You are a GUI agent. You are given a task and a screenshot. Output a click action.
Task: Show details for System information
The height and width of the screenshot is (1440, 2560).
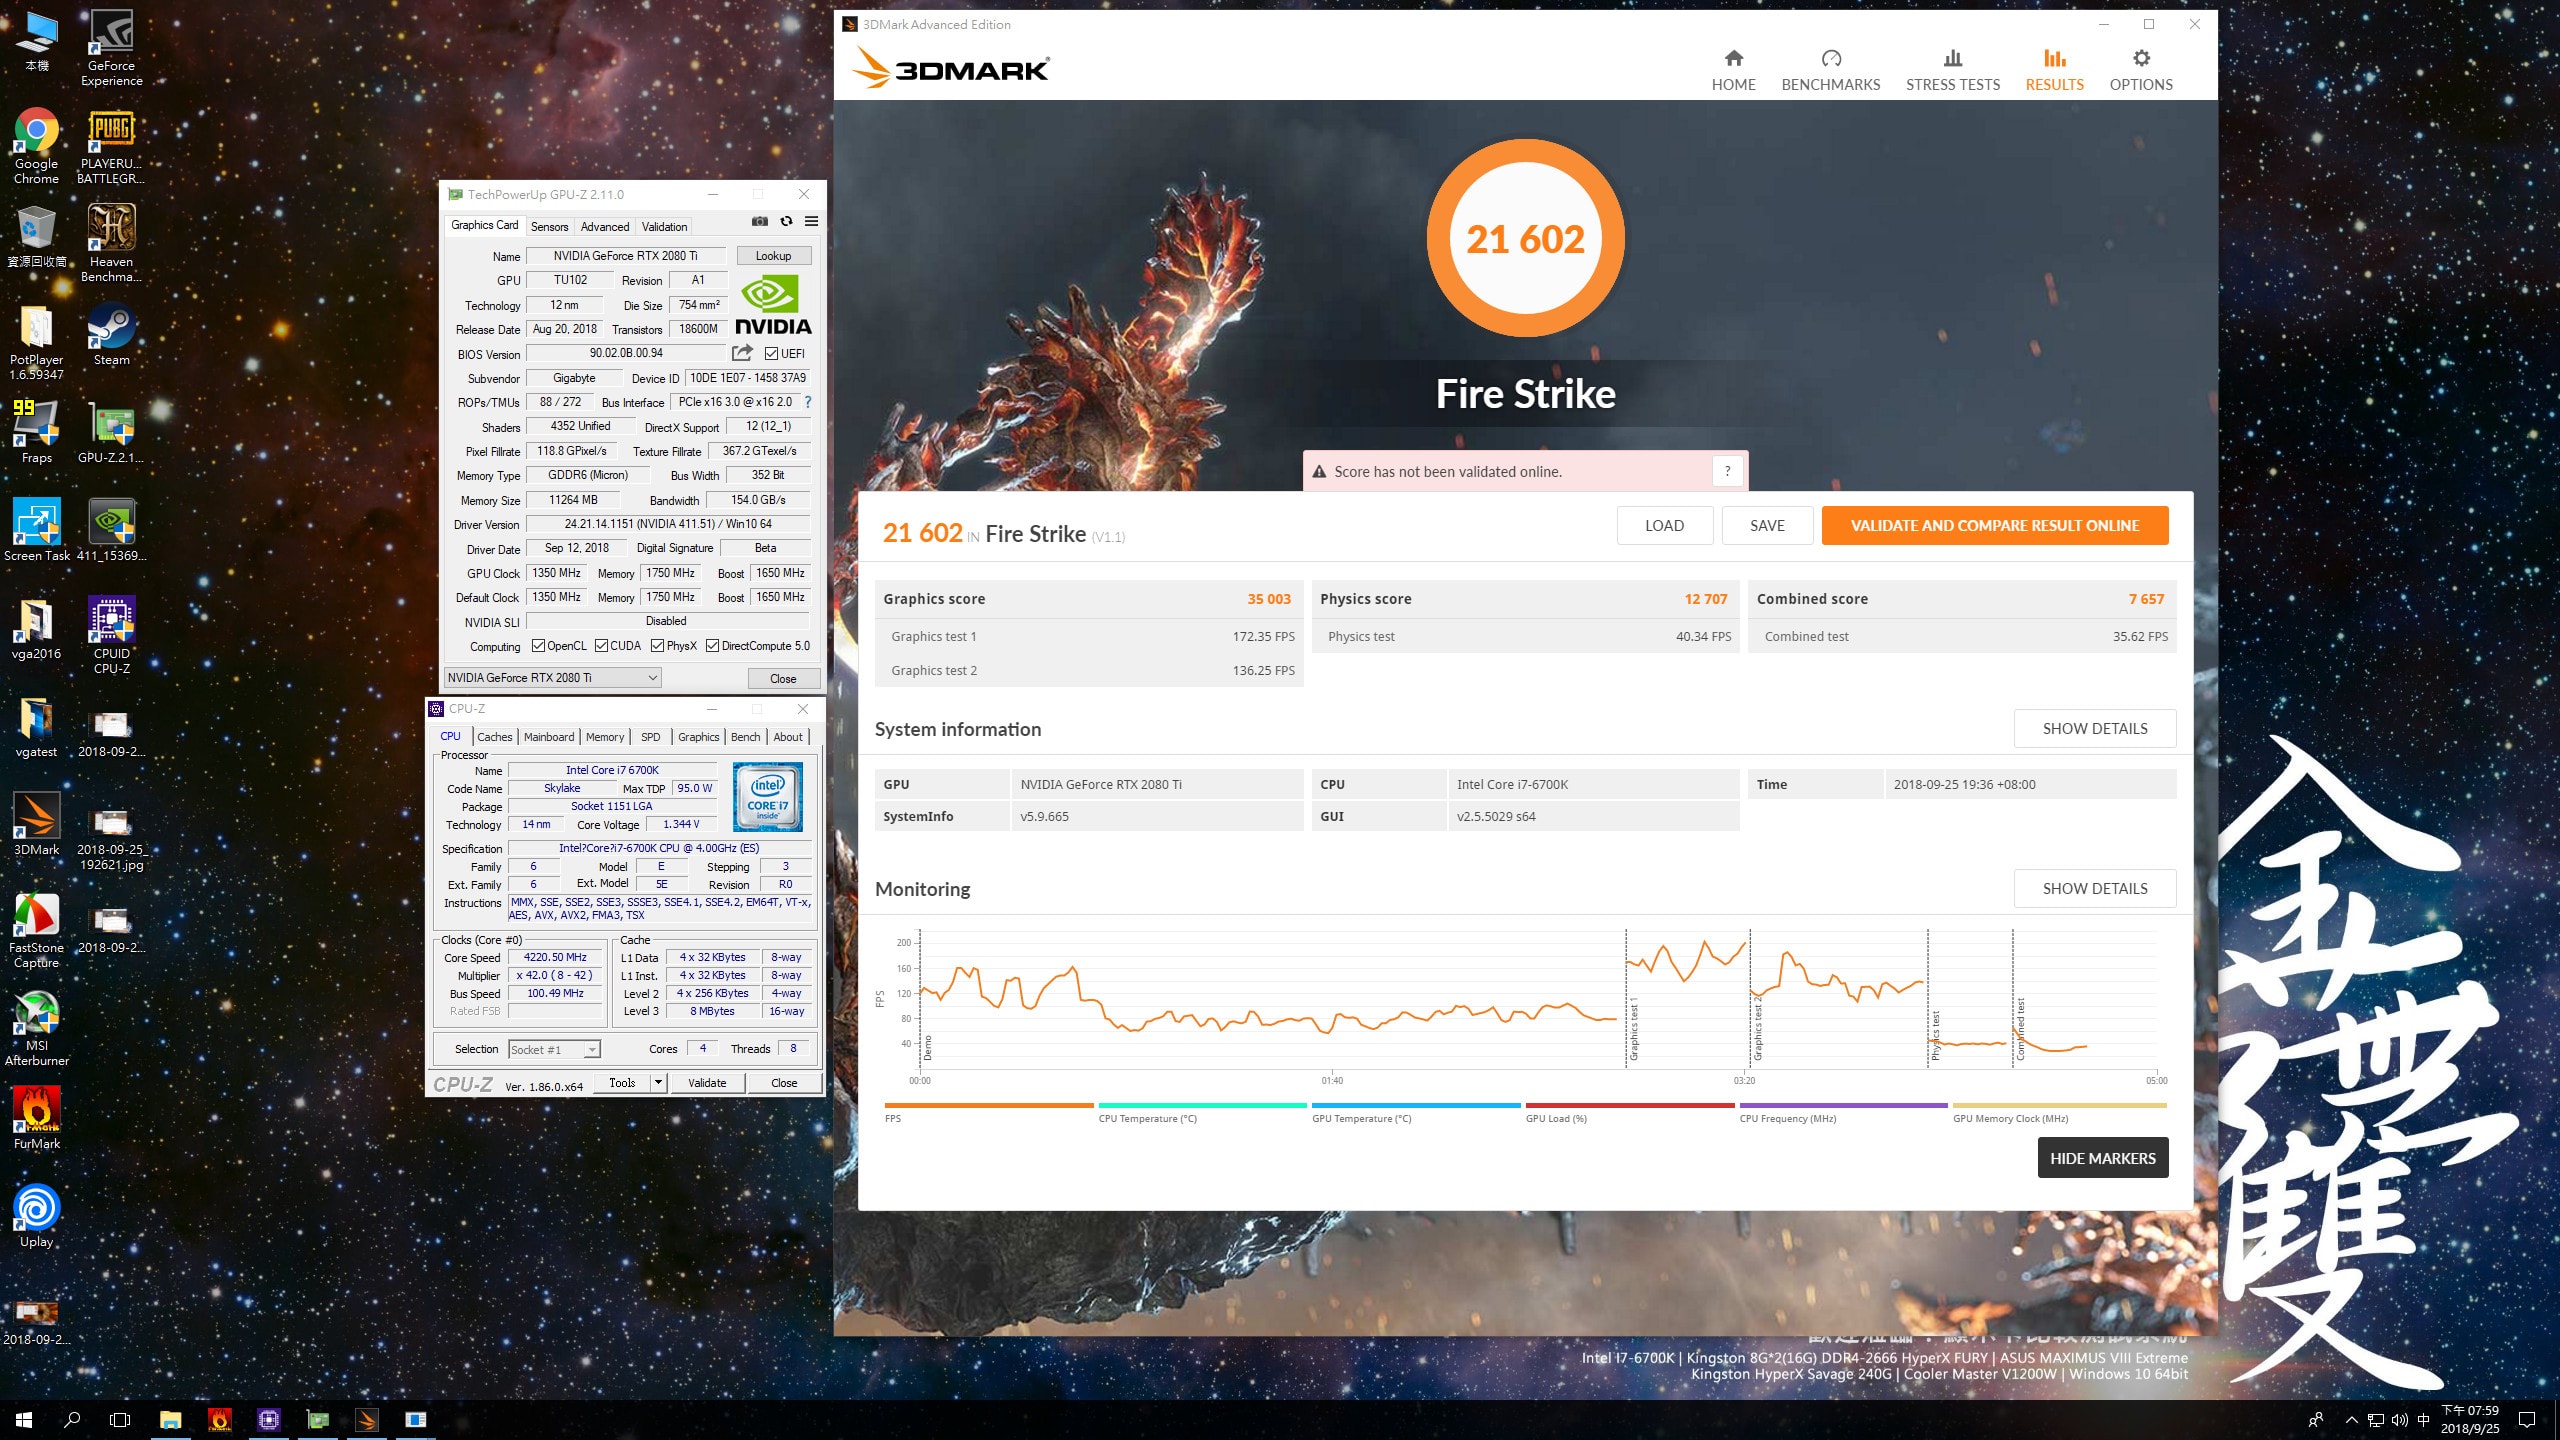click(x=2094, y=729)
